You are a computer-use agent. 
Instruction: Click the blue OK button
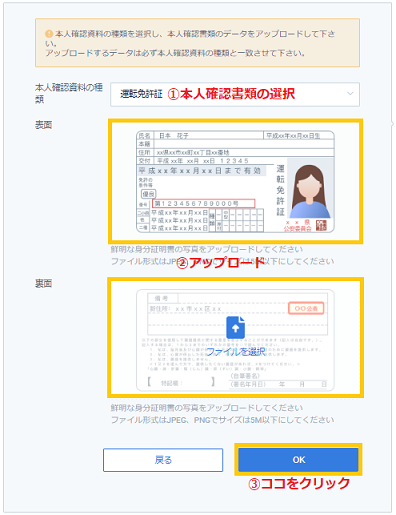click(298, 460)
